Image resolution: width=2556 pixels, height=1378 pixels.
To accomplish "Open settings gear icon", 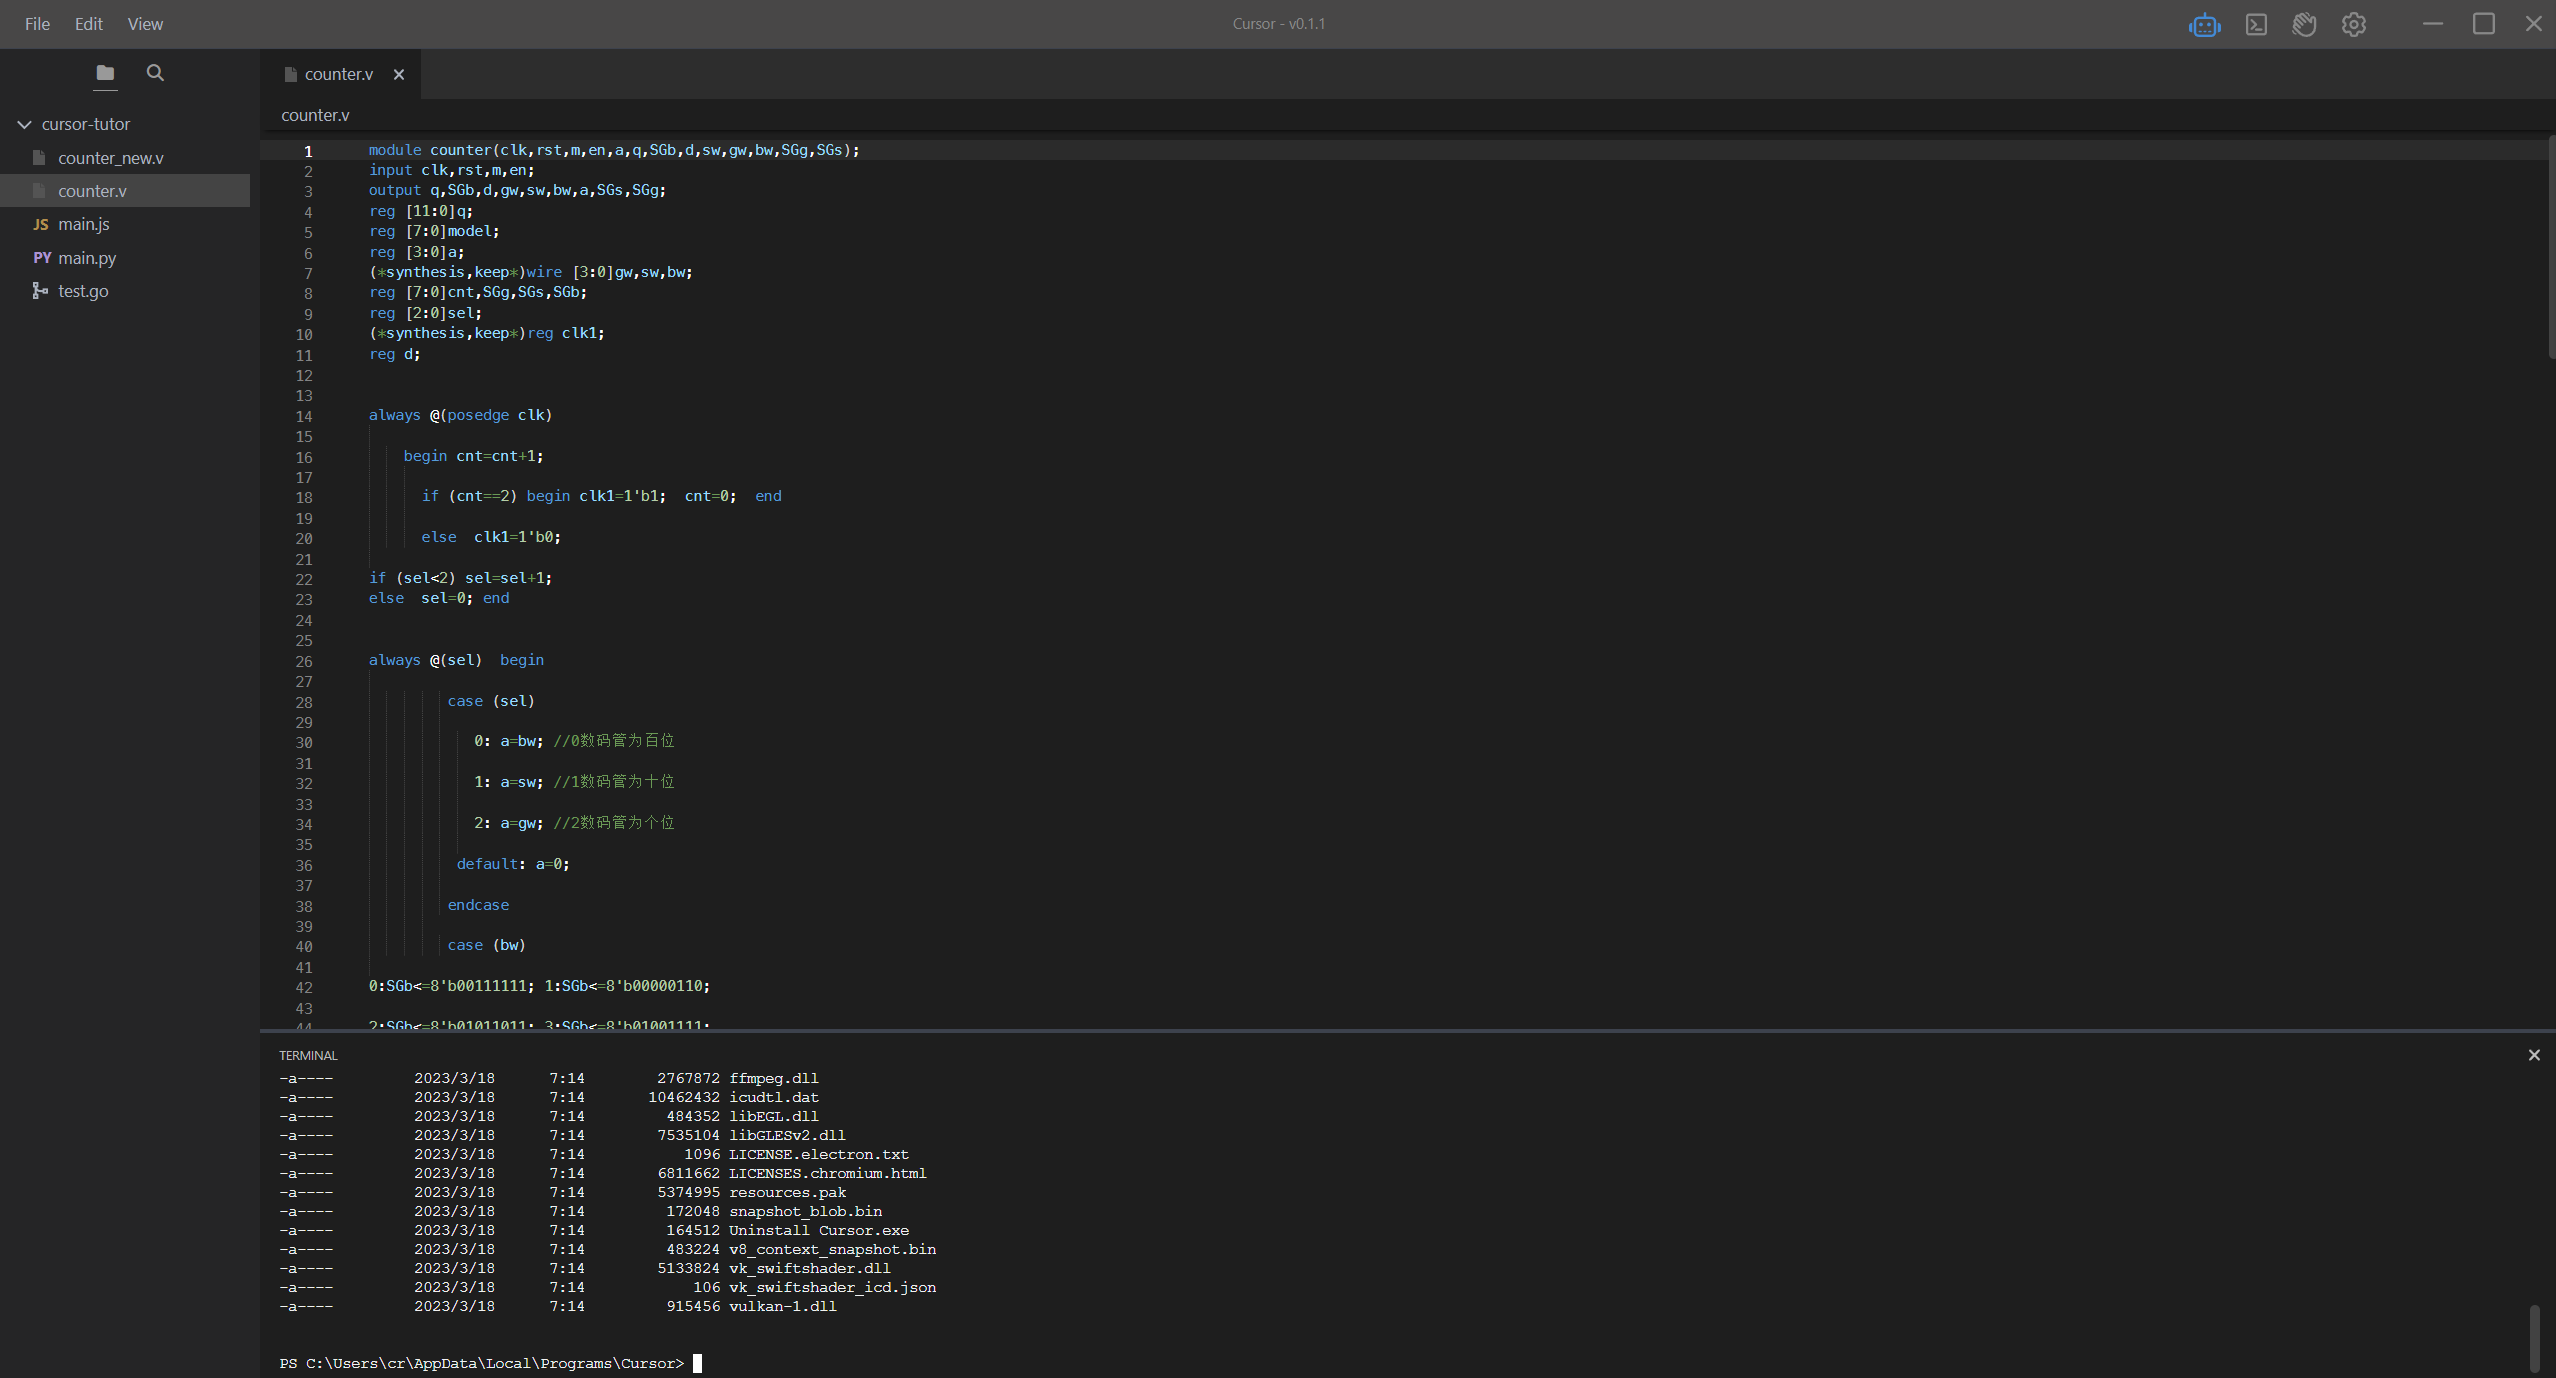I will tap(2354, 25).
